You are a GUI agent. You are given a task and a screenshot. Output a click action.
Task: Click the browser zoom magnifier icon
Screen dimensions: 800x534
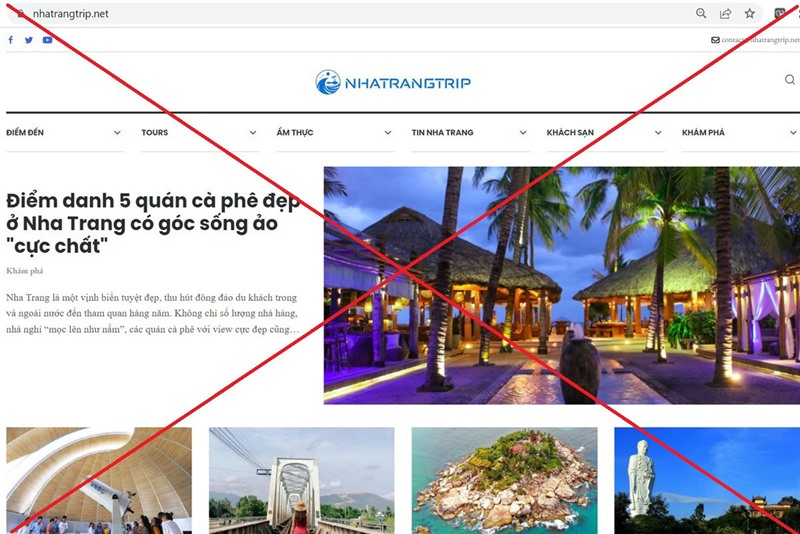[701, 14]
